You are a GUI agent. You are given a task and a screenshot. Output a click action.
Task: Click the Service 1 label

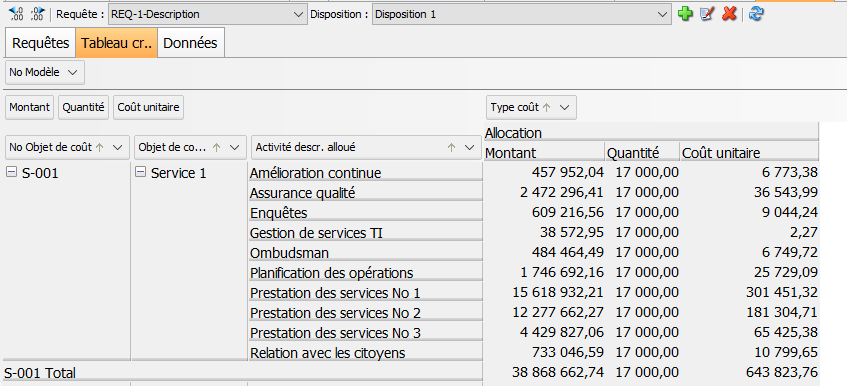(178, 173)
